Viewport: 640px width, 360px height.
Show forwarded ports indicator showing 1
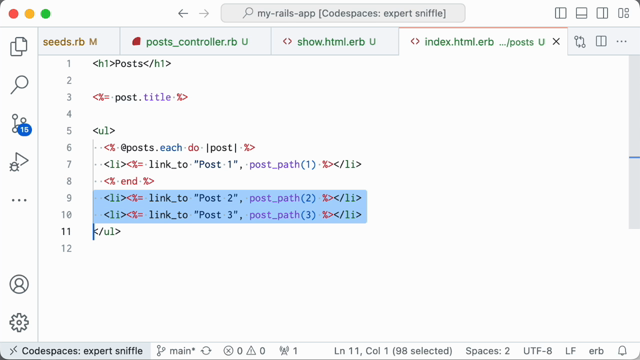point(289,351)
